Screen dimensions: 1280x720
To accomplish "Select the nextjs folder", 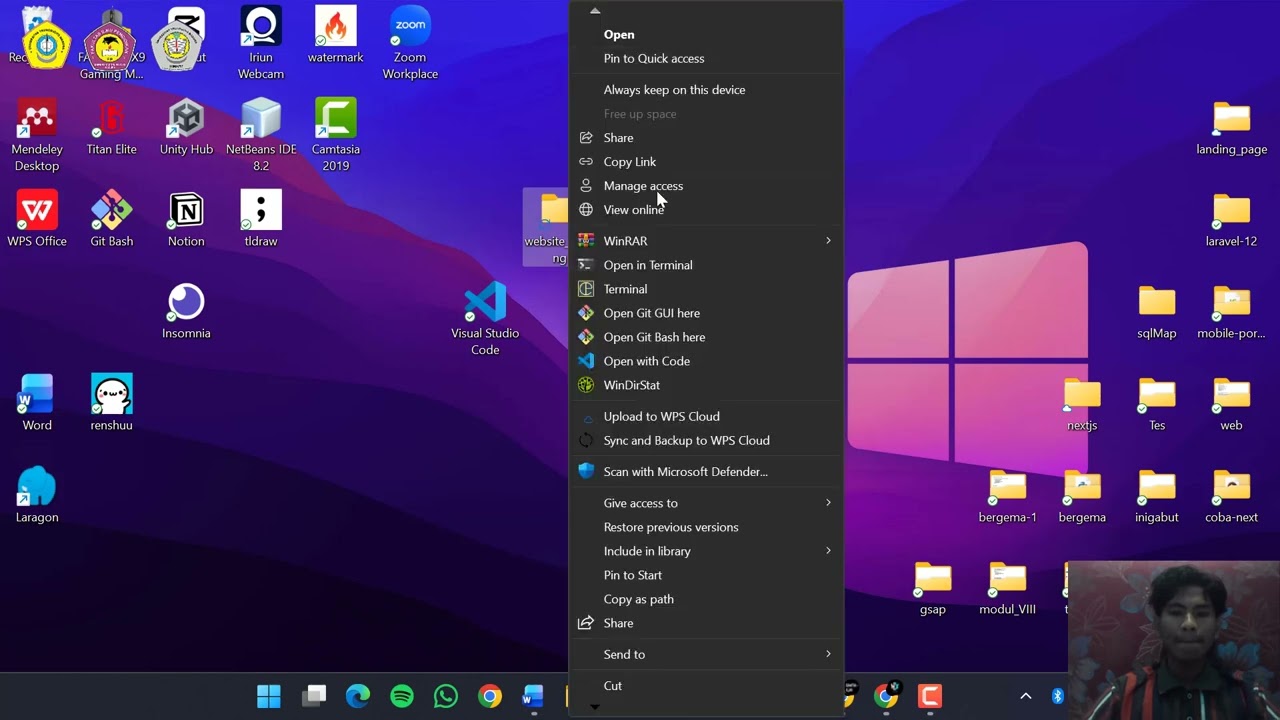I will [x=1082, y=403].
